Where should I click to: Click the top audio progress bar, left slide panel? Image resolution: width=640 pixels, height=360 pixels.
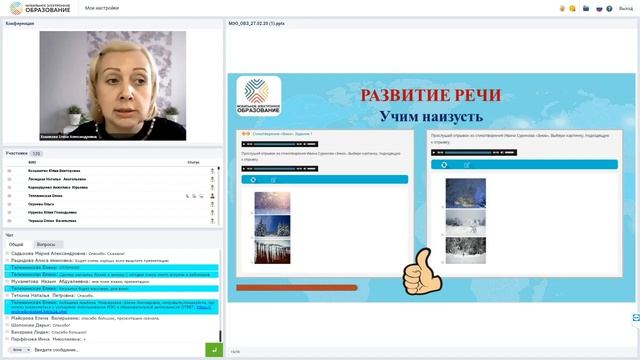275,144
